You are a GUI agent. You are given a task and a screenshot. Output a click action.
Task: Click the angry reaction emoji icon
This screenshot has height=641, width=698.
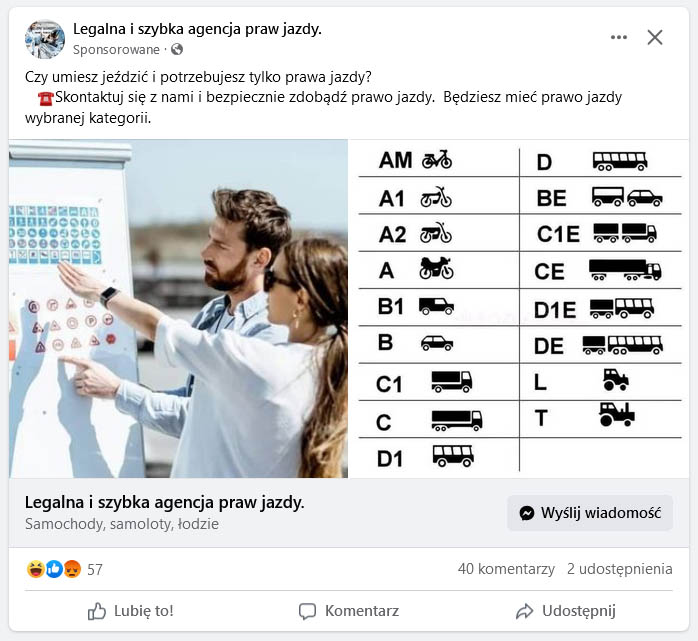72,569
